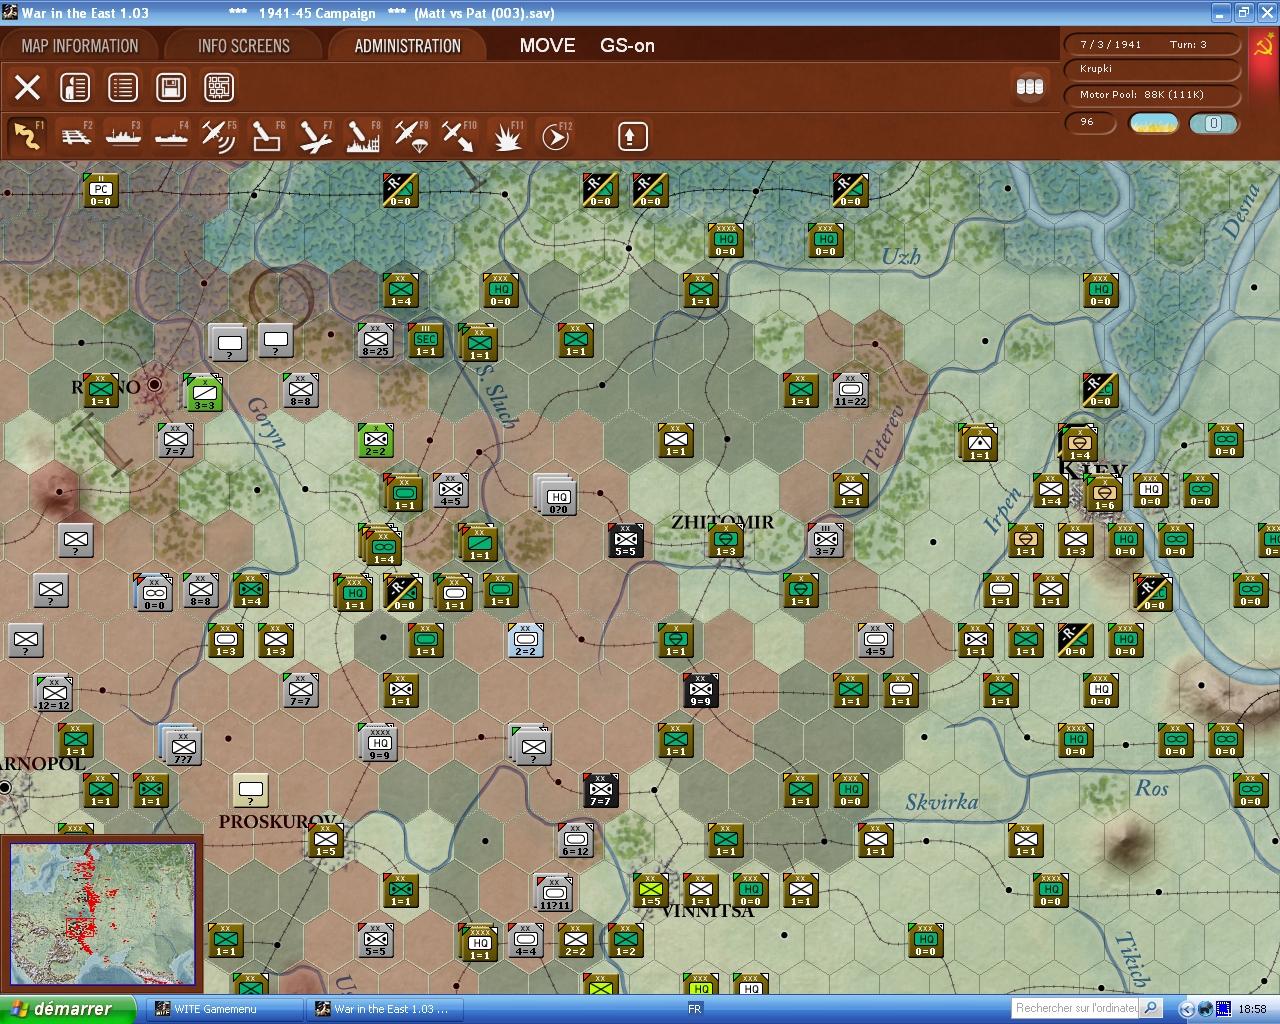Click War in the East taskbar button

point(384,1009)
